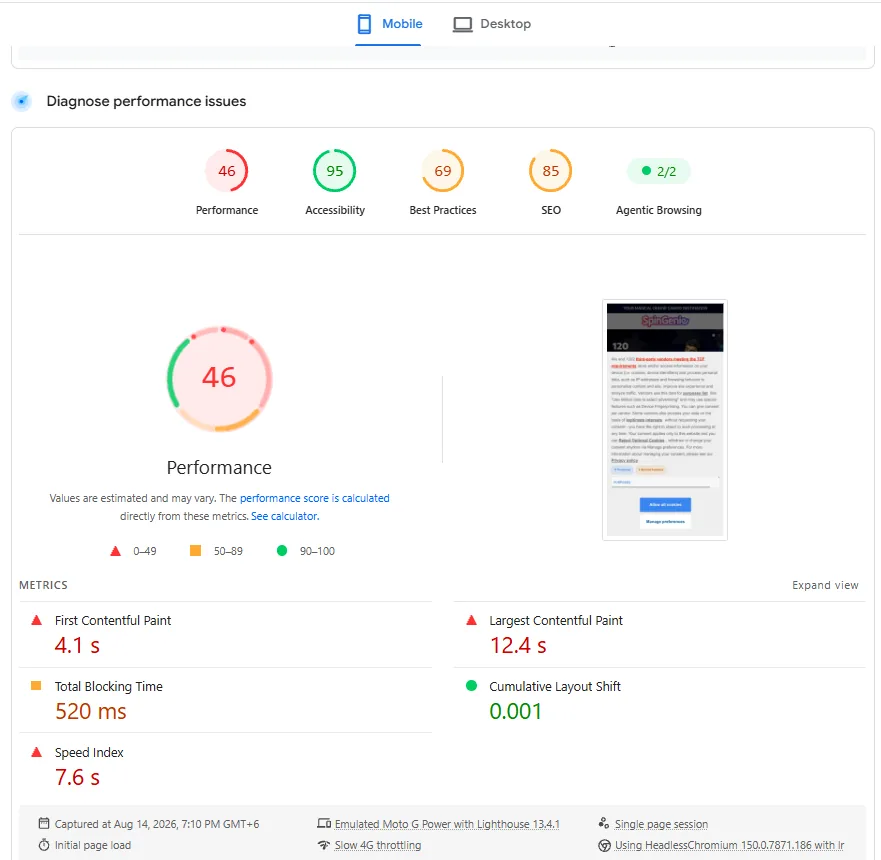Viewport: 881px width, 860px height.
Task: Click the Total Blocking Time label
Action: coord(108,686)
